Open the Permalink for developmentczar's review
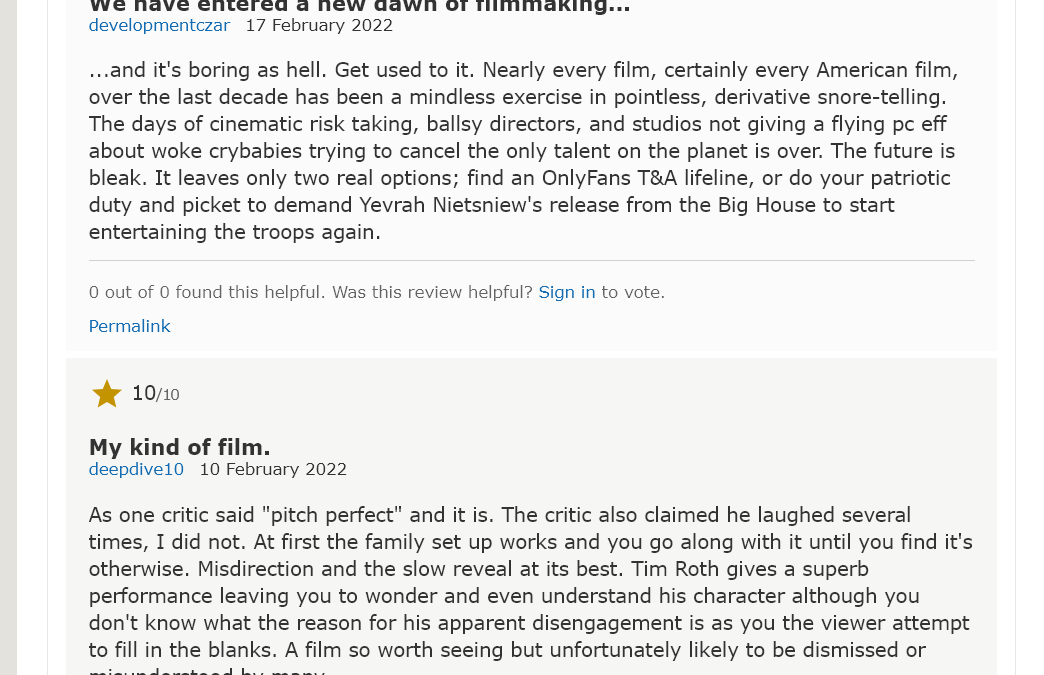 coord(129,326)
